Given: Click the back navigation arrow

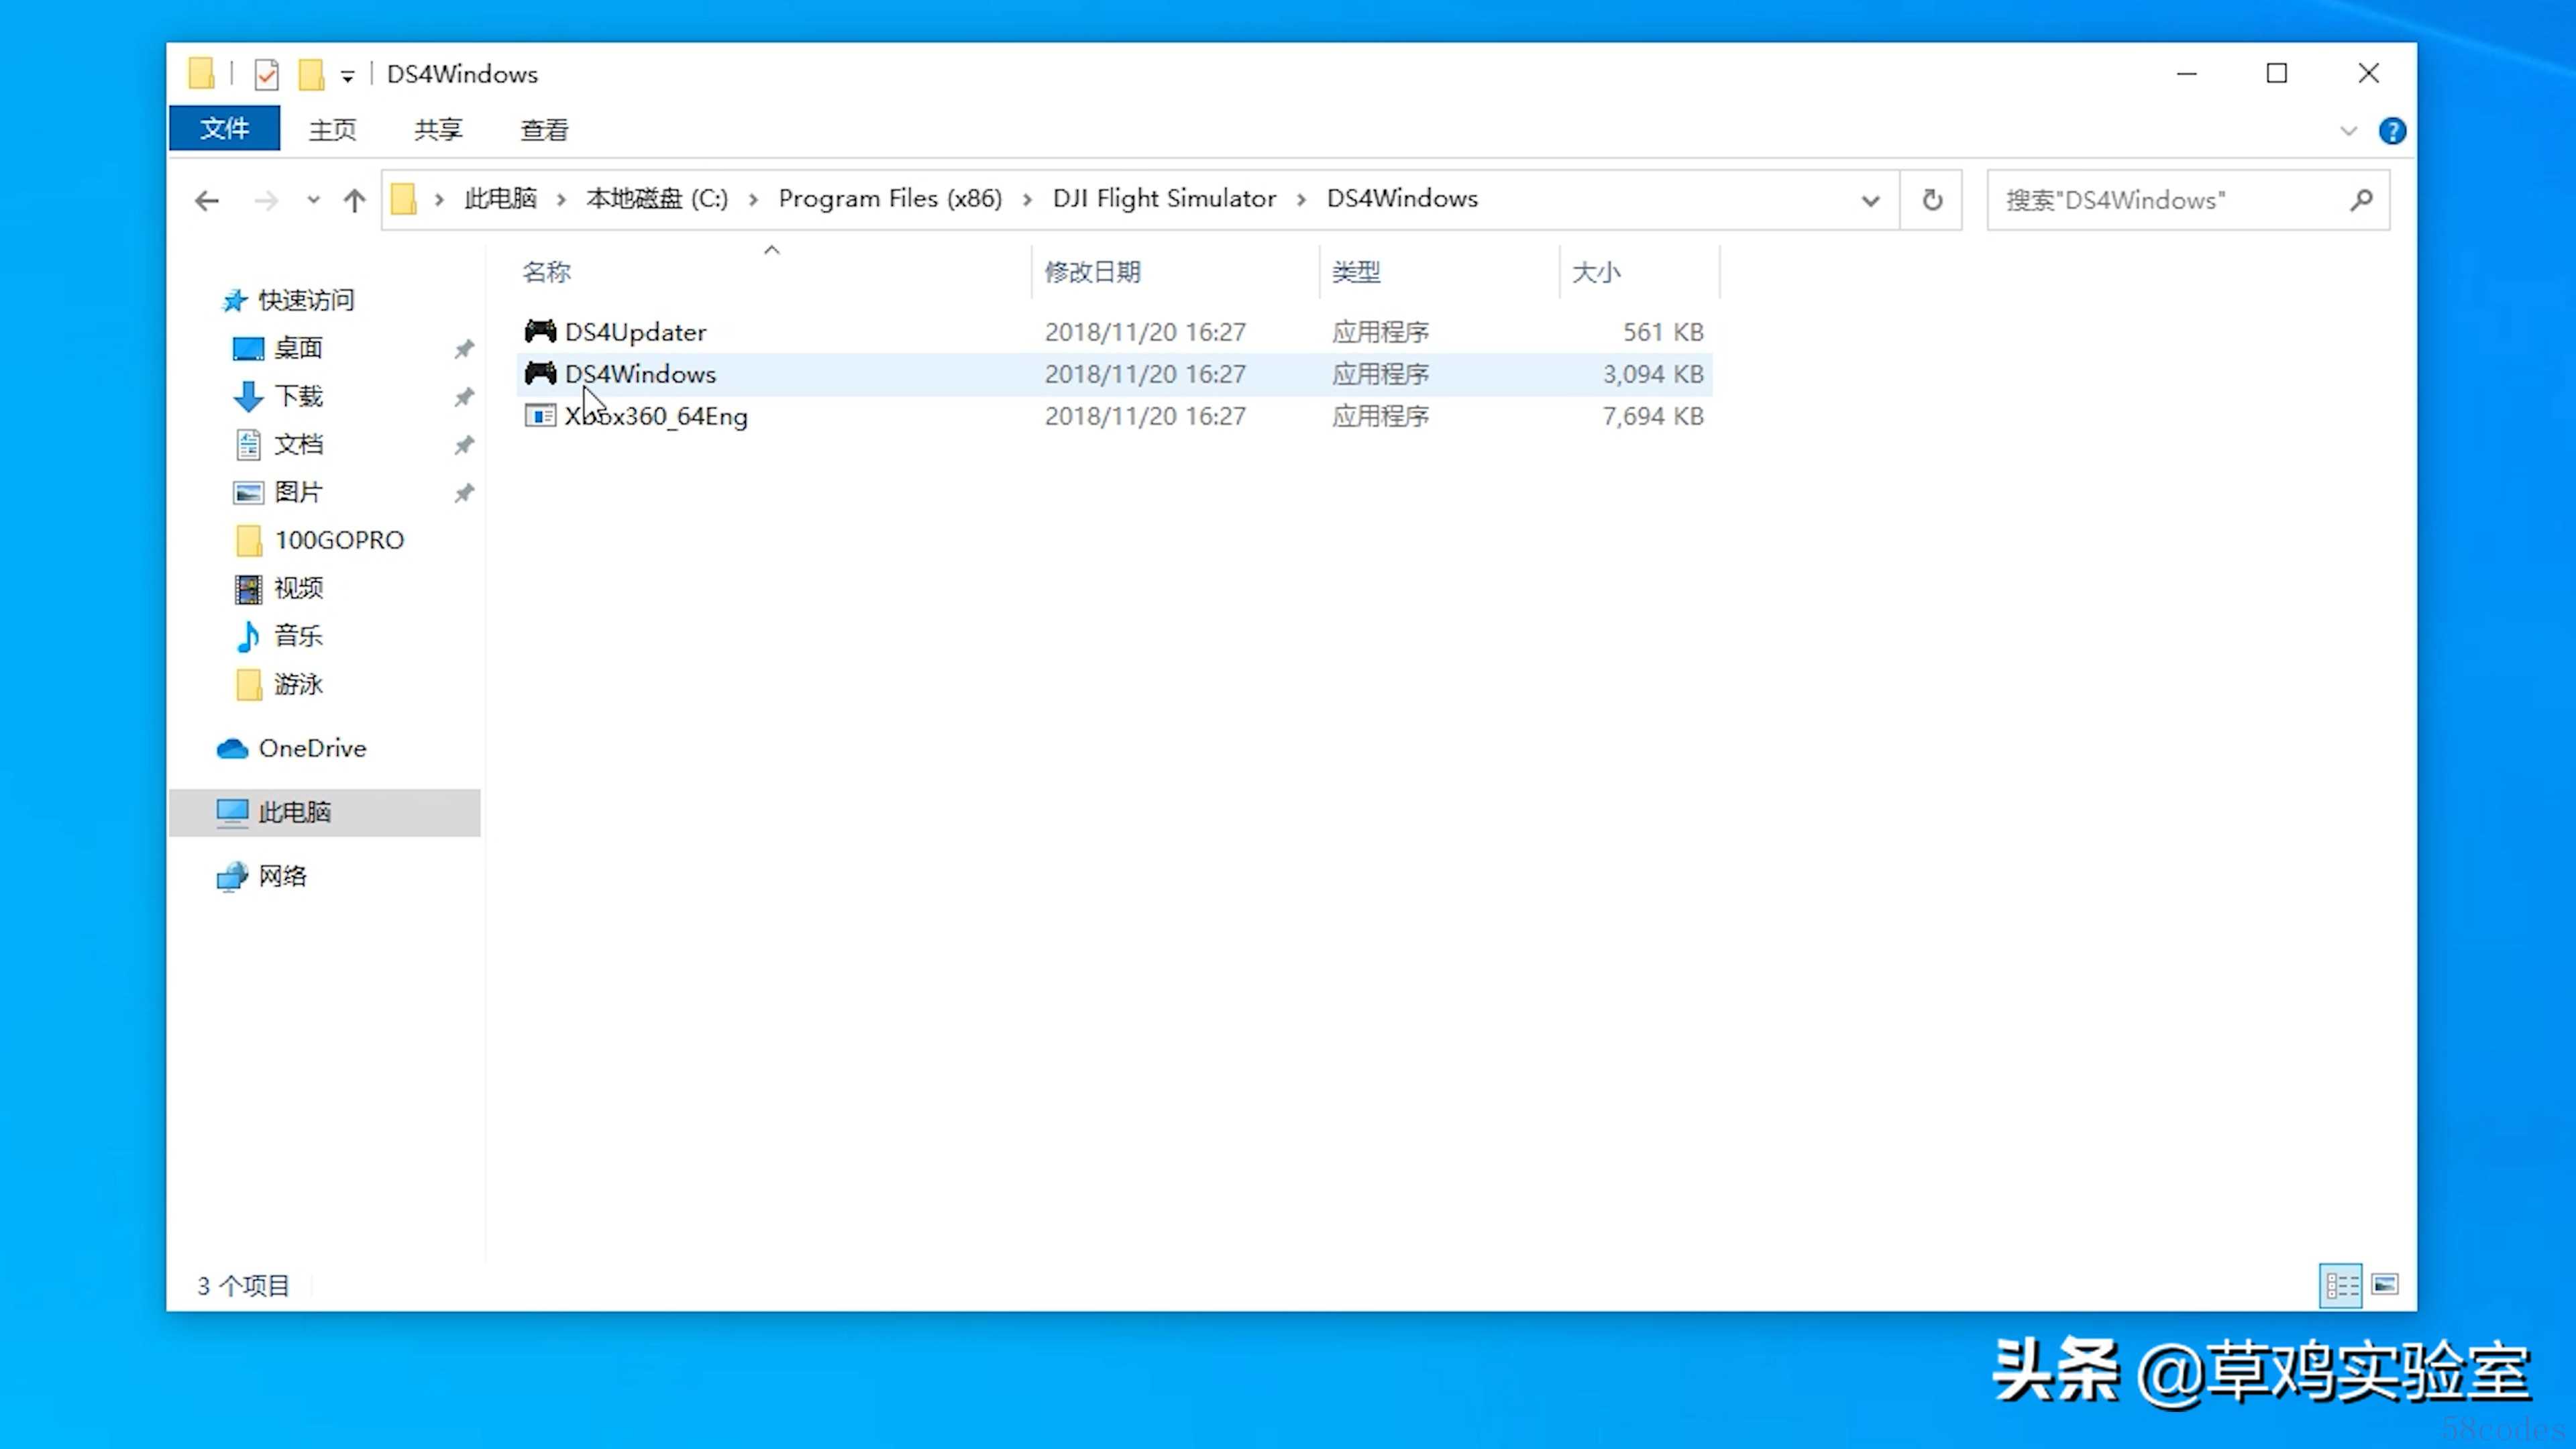Looking at the screenshot, I should click(207, 201).
